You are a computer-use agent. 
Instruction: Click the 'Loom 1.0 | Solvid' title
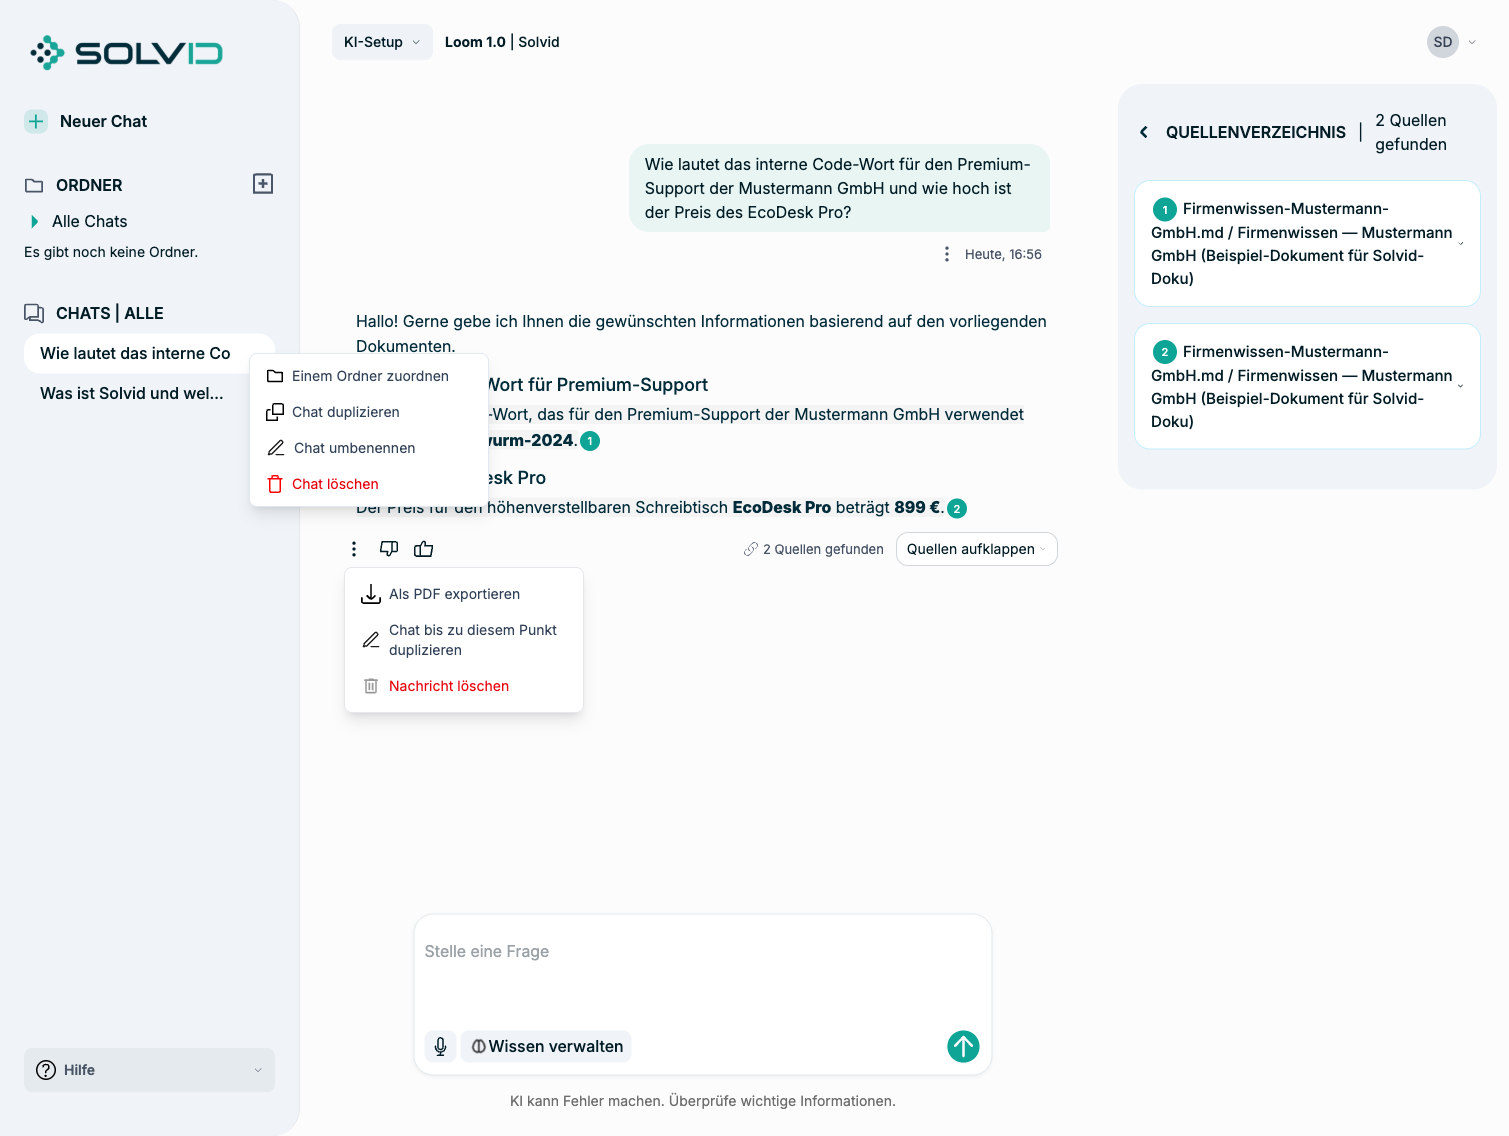pyautogui.click(x=502, y=42)
